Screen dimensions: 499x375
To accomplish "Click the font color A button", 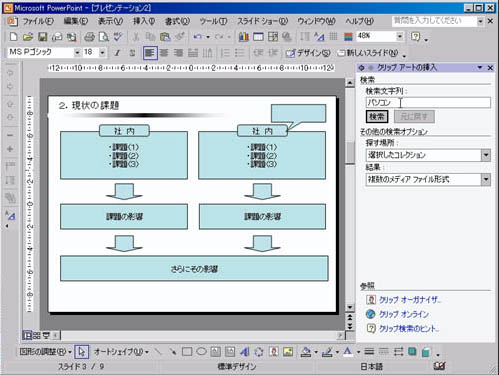I will 347,351.
